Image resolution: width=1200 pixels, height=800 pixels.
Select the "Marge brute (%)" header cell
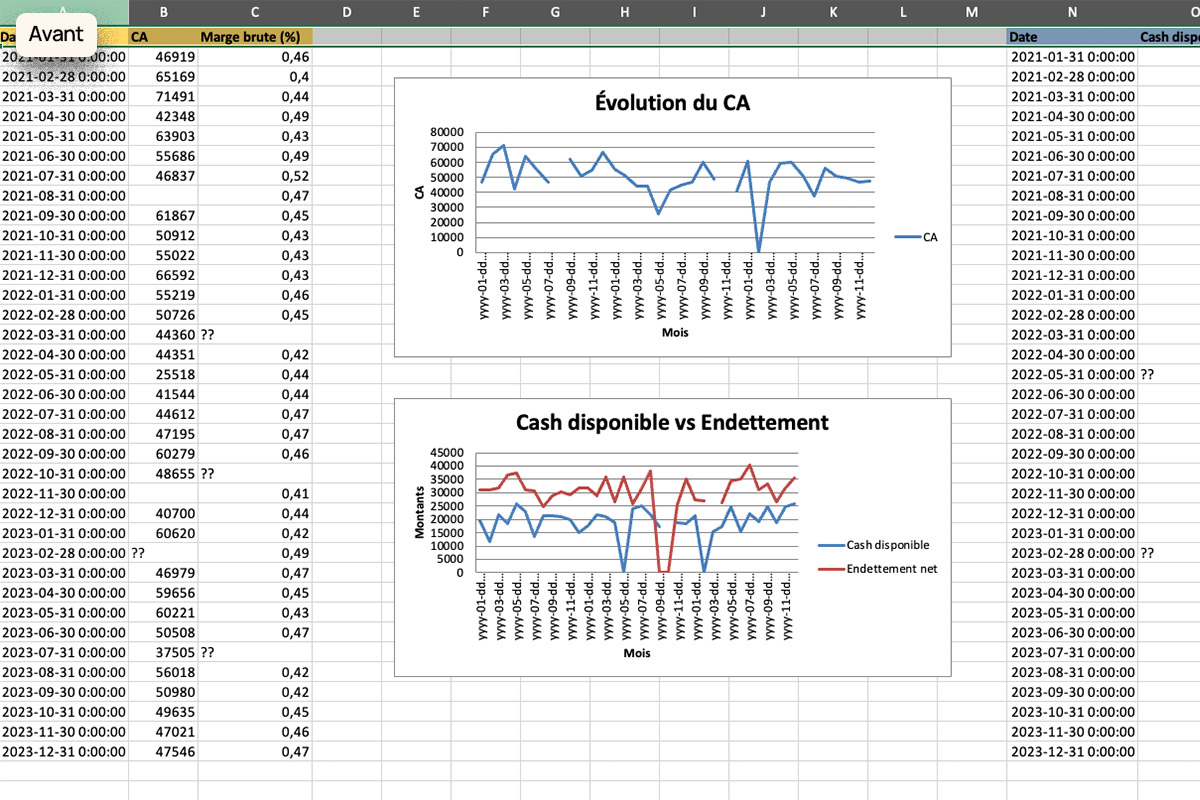(252, 36)
